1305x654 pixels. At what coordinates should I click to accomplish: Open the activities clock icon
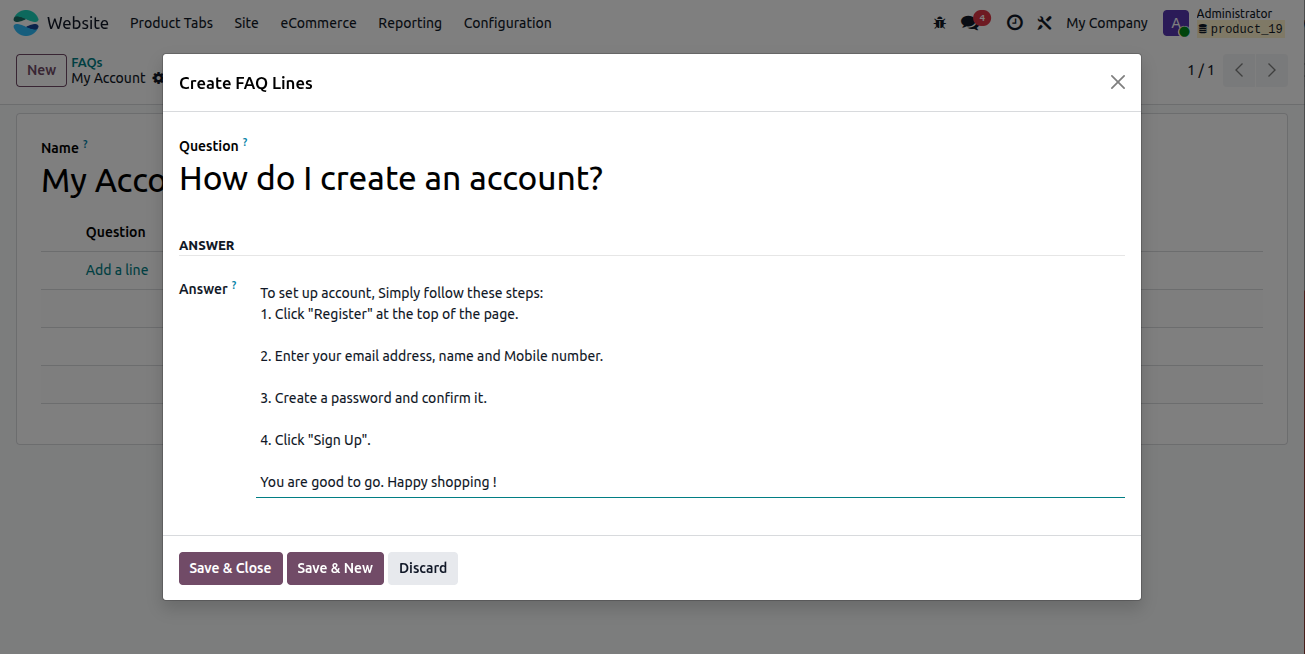pyautogui.click(x=1014, y=23)
